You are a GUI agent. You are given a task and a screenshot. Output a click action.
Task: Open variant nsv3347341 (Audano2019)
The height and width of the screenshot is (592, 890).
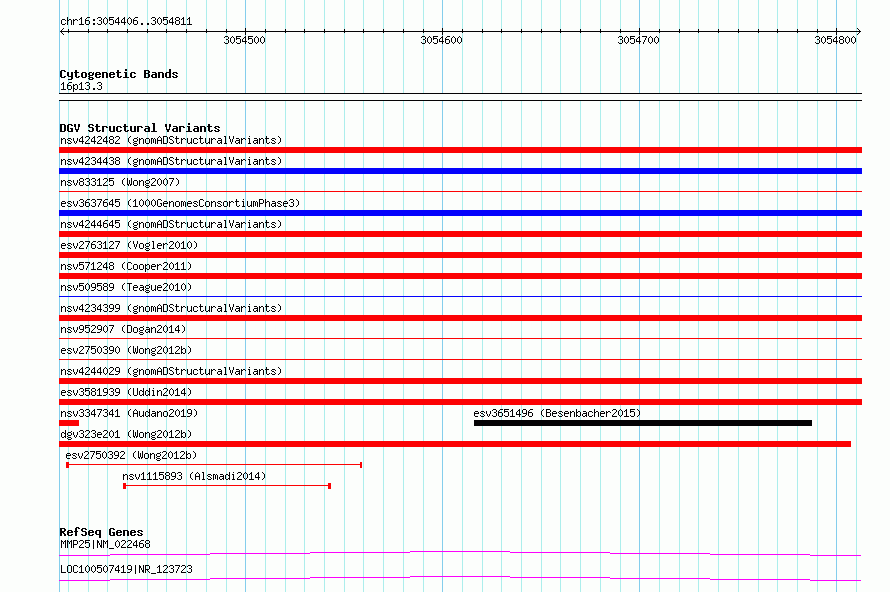[129, 413]
